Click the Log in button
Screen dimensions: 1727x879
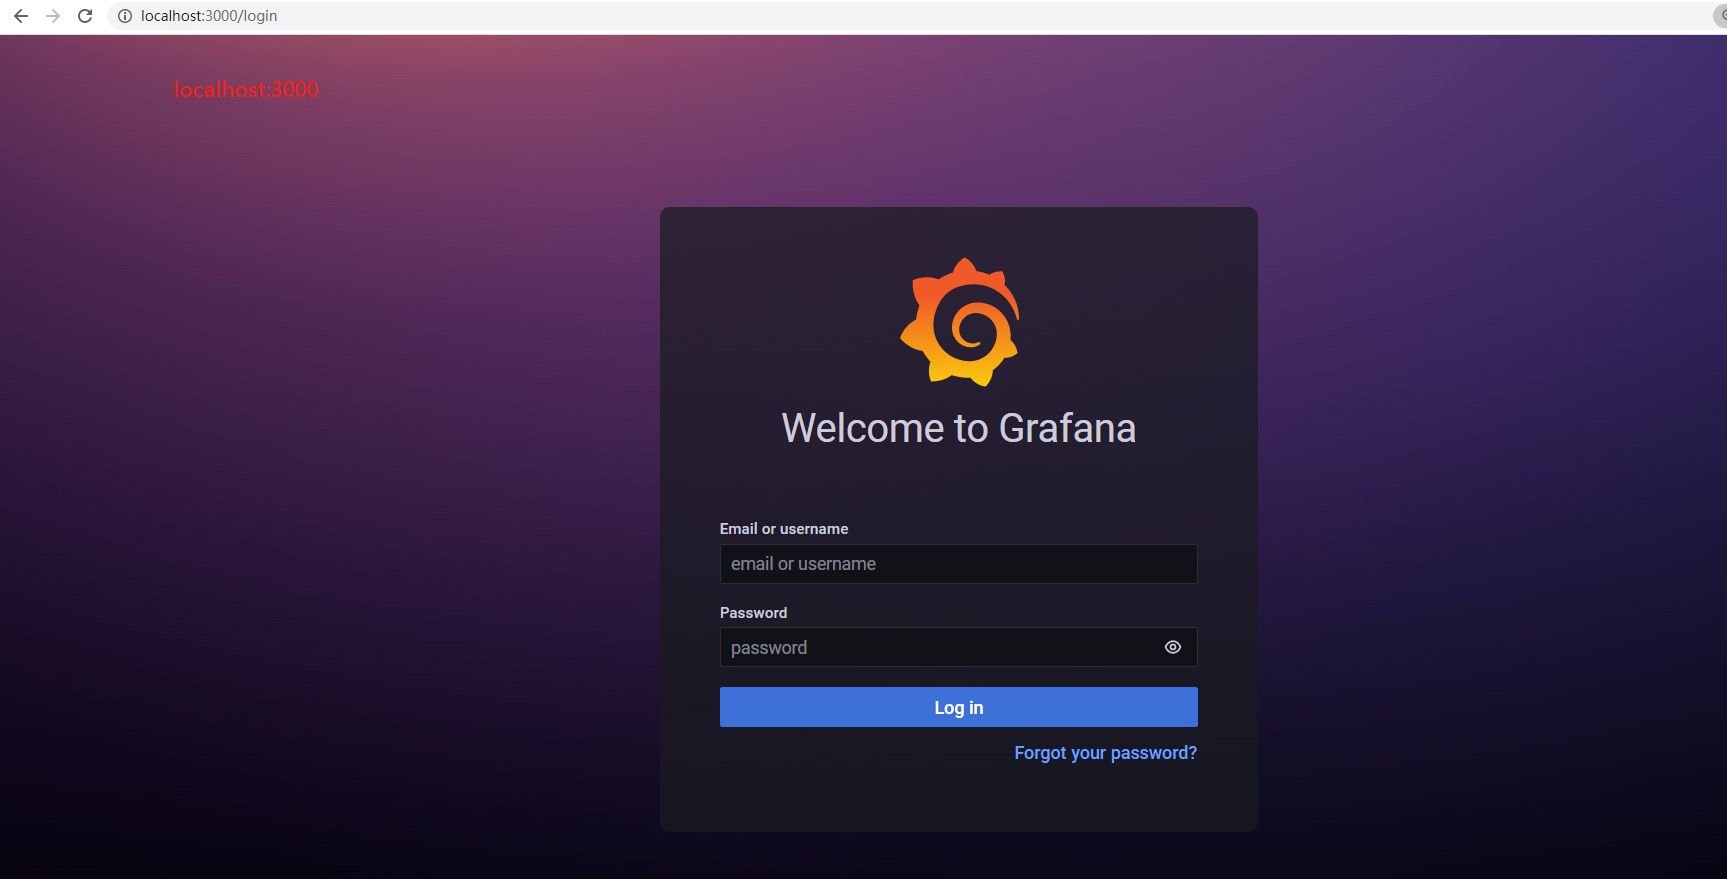click(958, 707)
